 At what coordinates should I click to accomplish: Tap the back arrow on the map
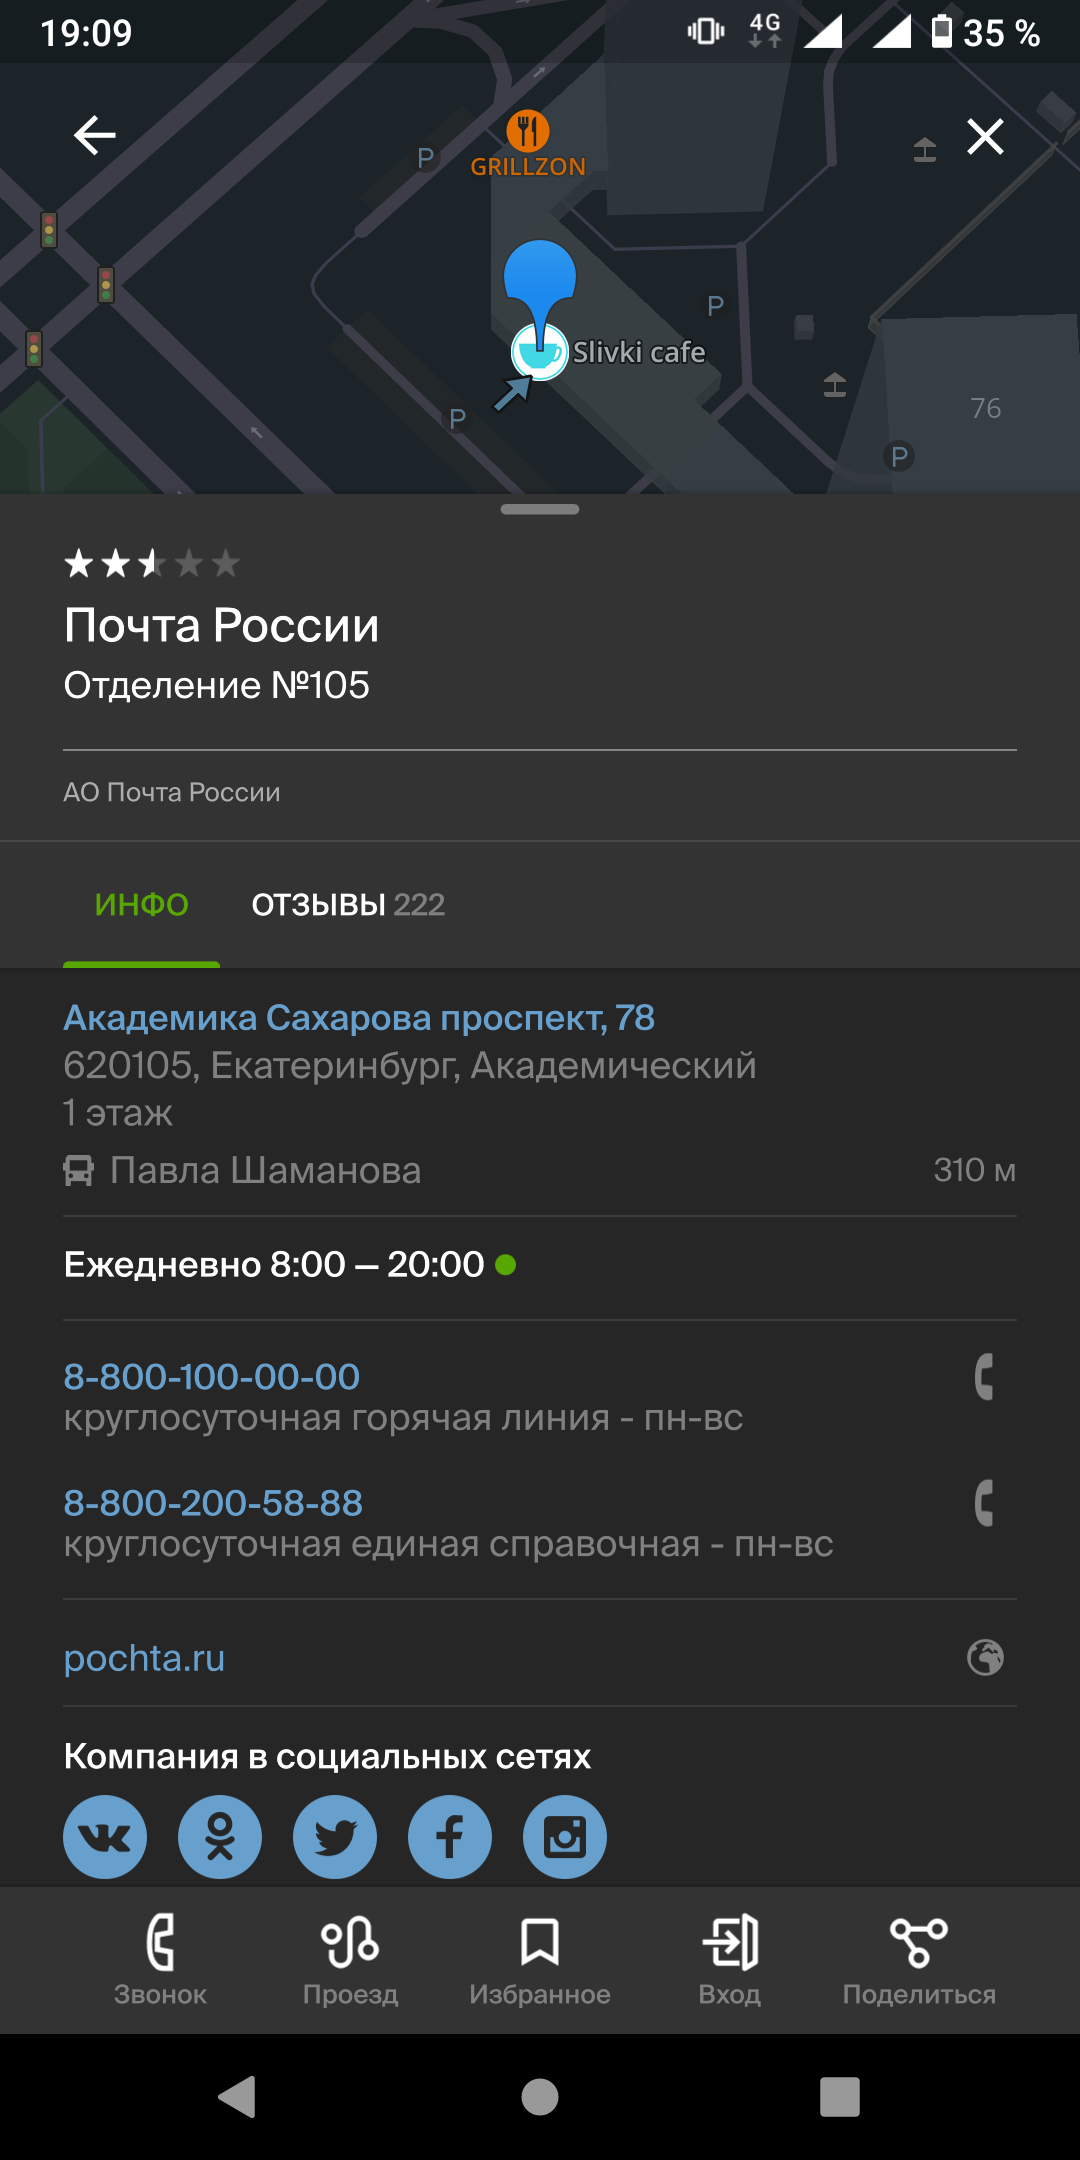point(95,136)
